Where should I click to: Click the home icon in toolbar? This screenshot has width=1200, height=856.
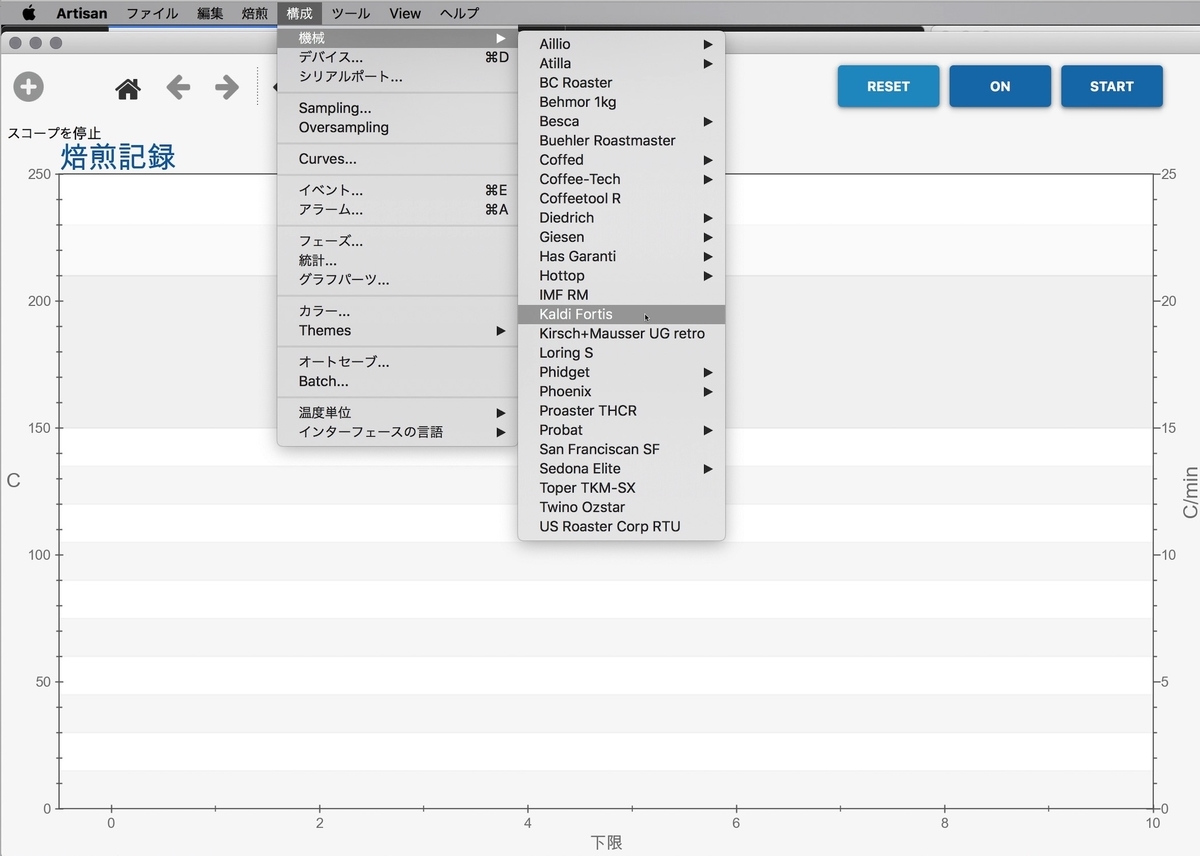click(x=128, y=89)
